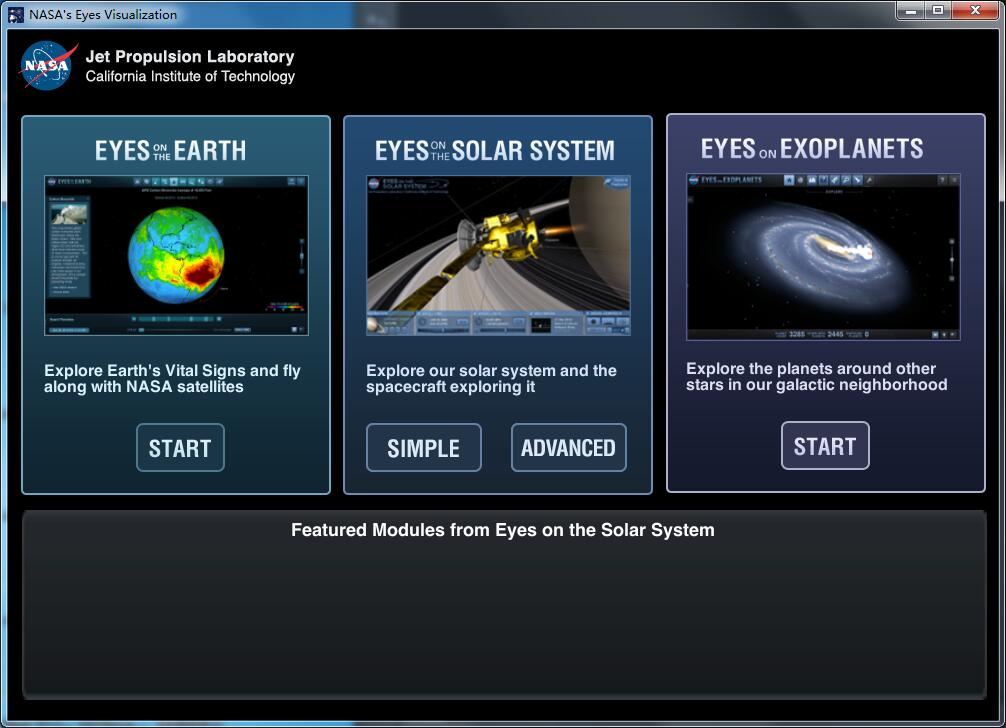Click the NASA logo in the header
Screen dimensions: 1006x728
47,65
